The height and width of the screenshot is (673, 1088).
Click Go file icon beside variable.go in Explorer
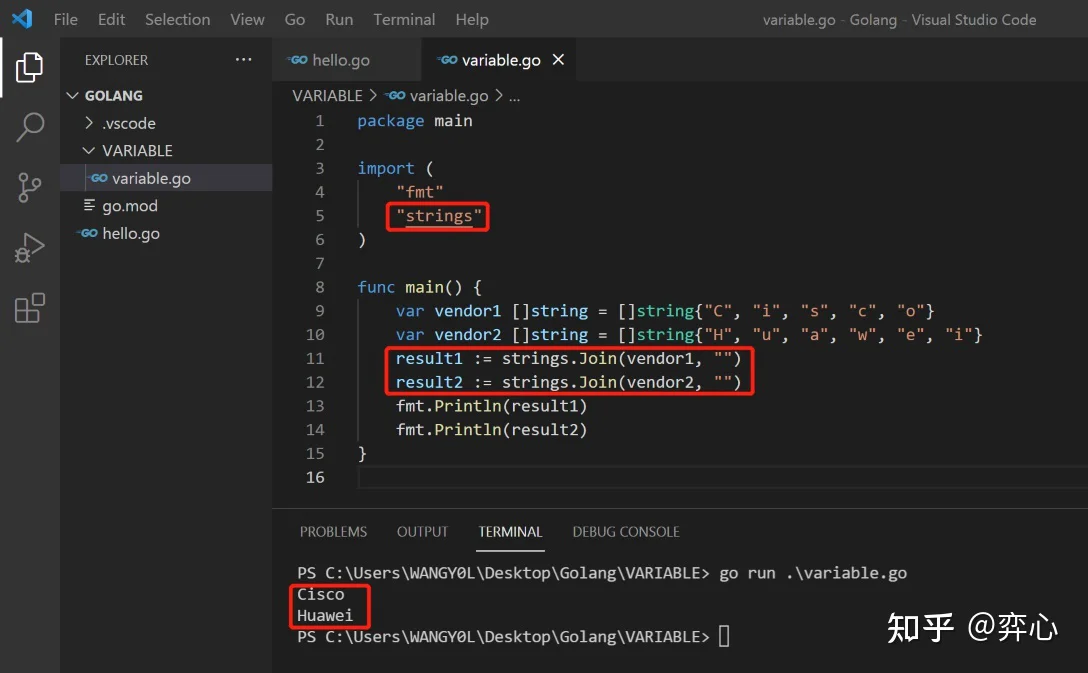[99, 178]
